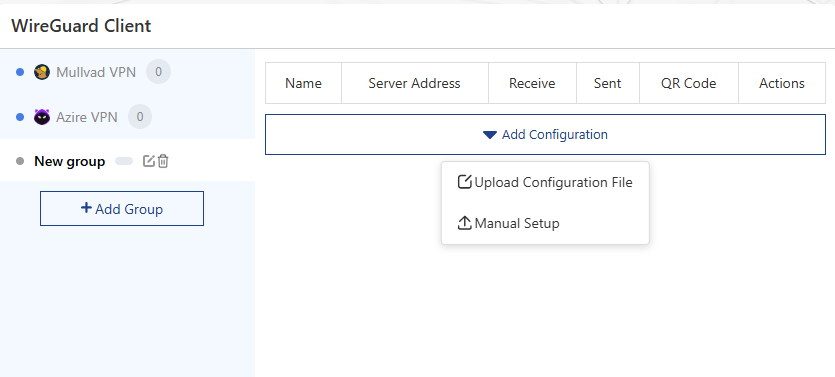Click the Server Address column header
This screenshot has height=377, width=835.
tap(415, 83)
